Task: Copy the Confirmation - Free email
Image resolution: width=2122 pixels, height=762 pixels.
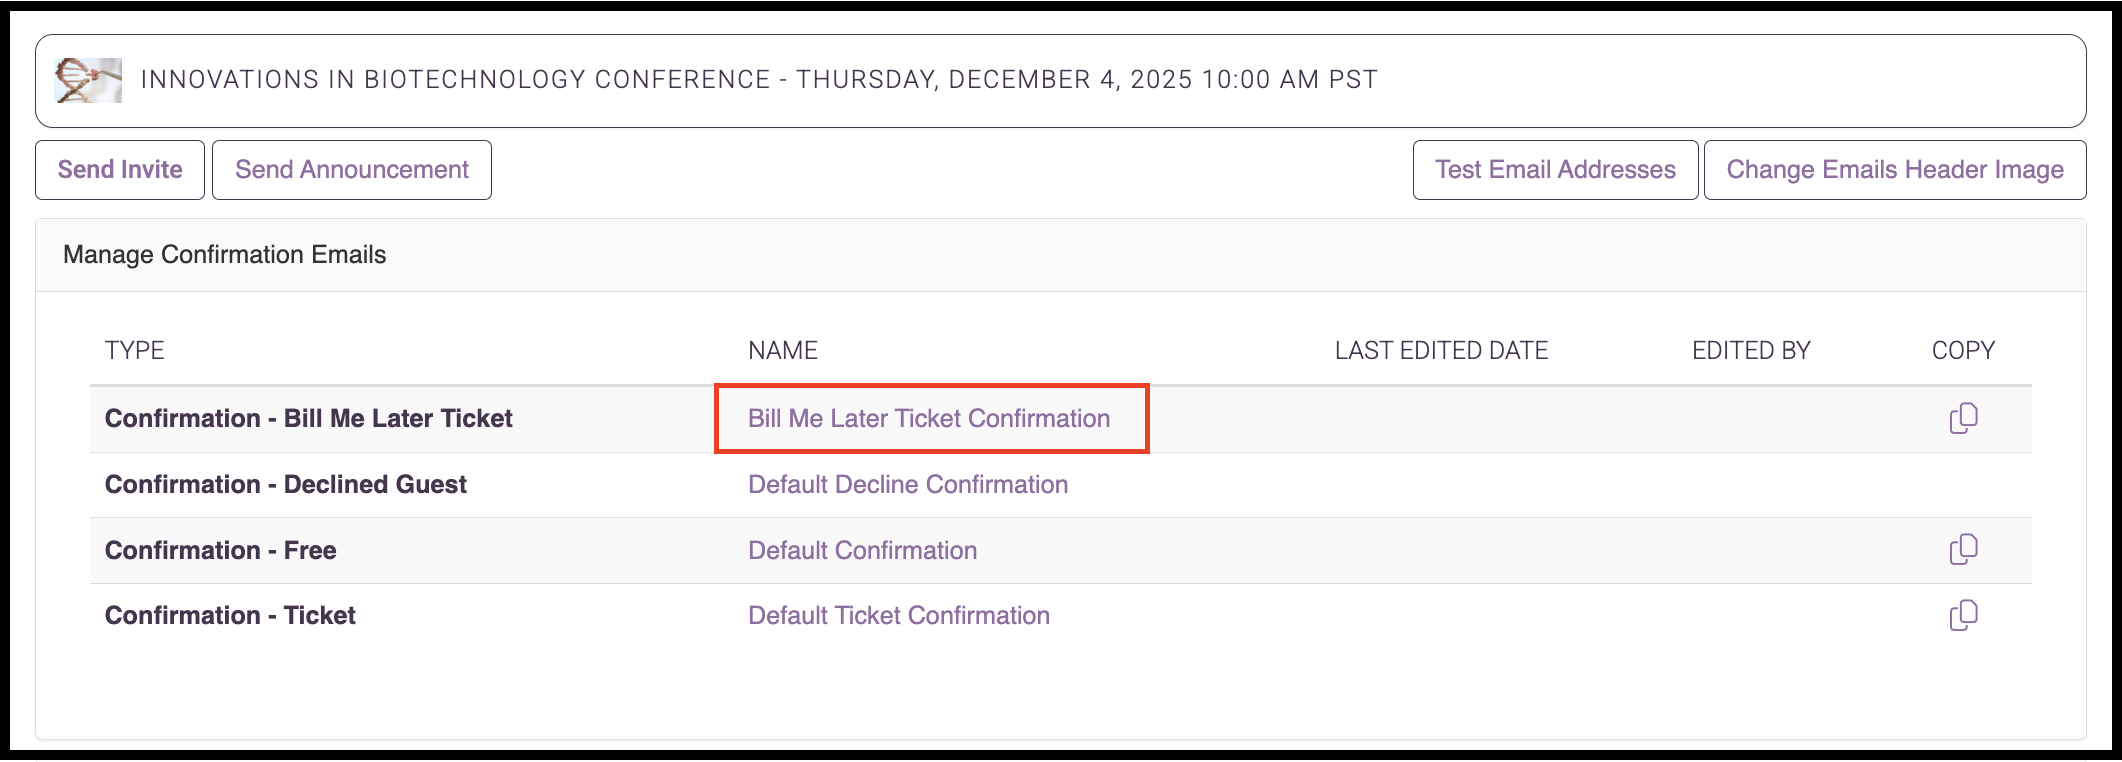Action: pos(1963,550)
